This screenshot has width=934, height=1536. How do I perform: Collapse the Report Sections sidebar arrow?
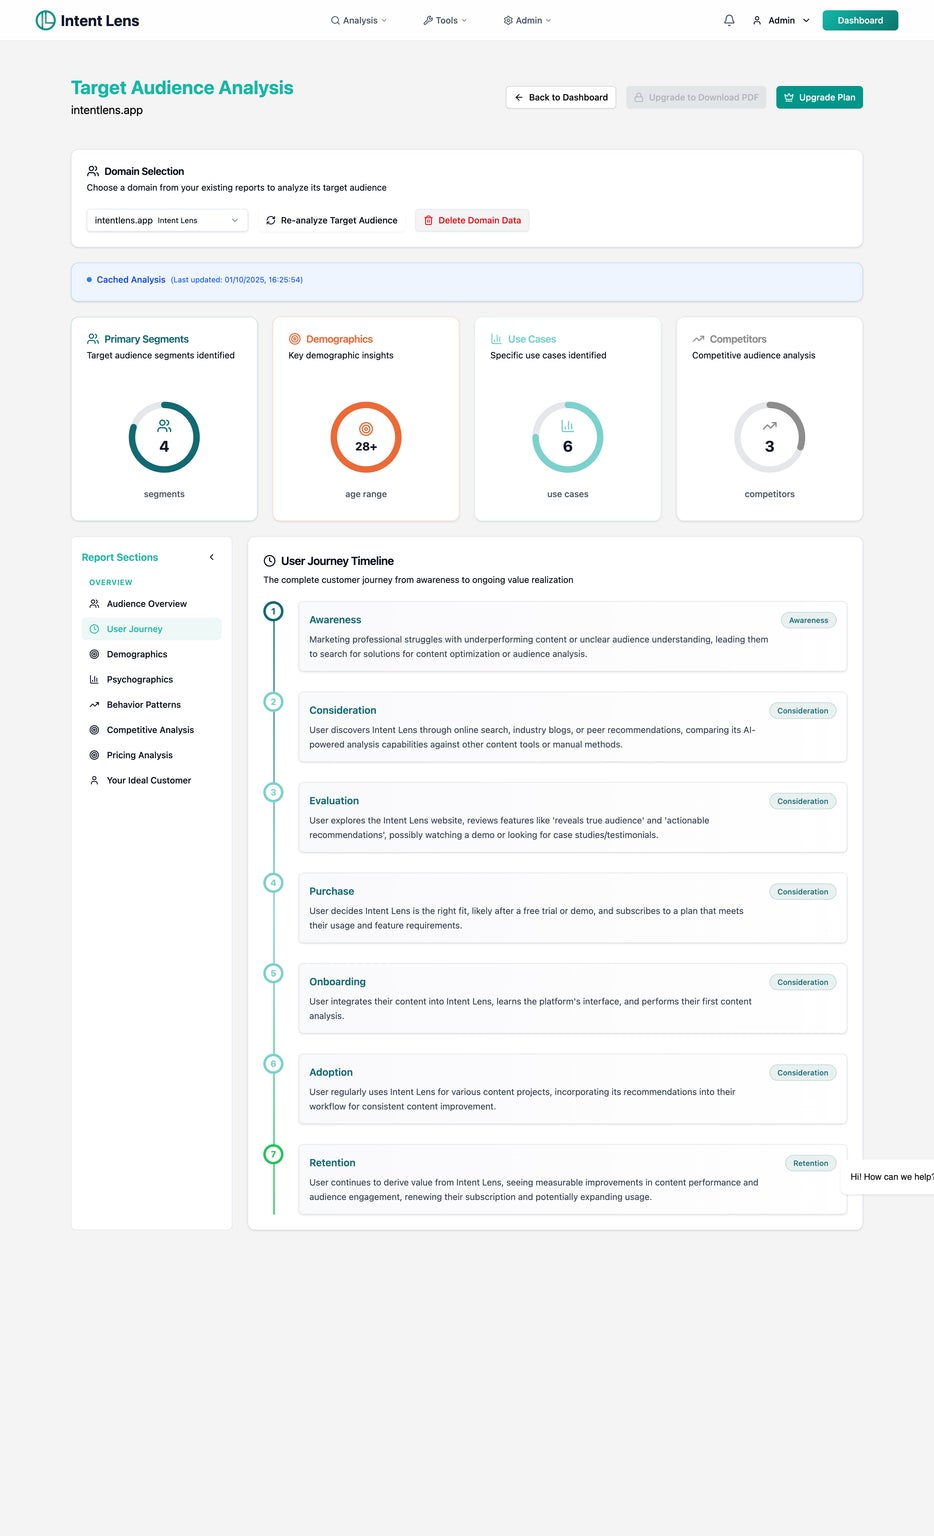click(x=211, y=557)
